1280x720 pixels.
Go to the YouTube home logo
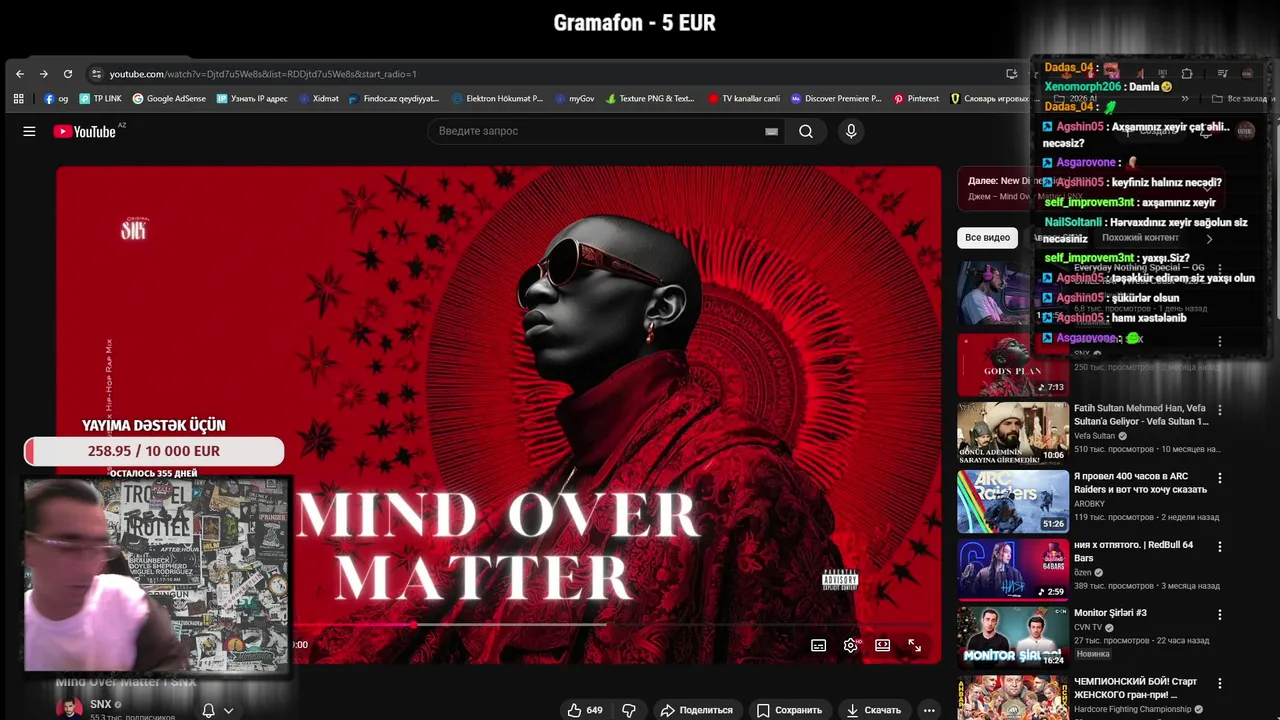click(x=85, y=131)
